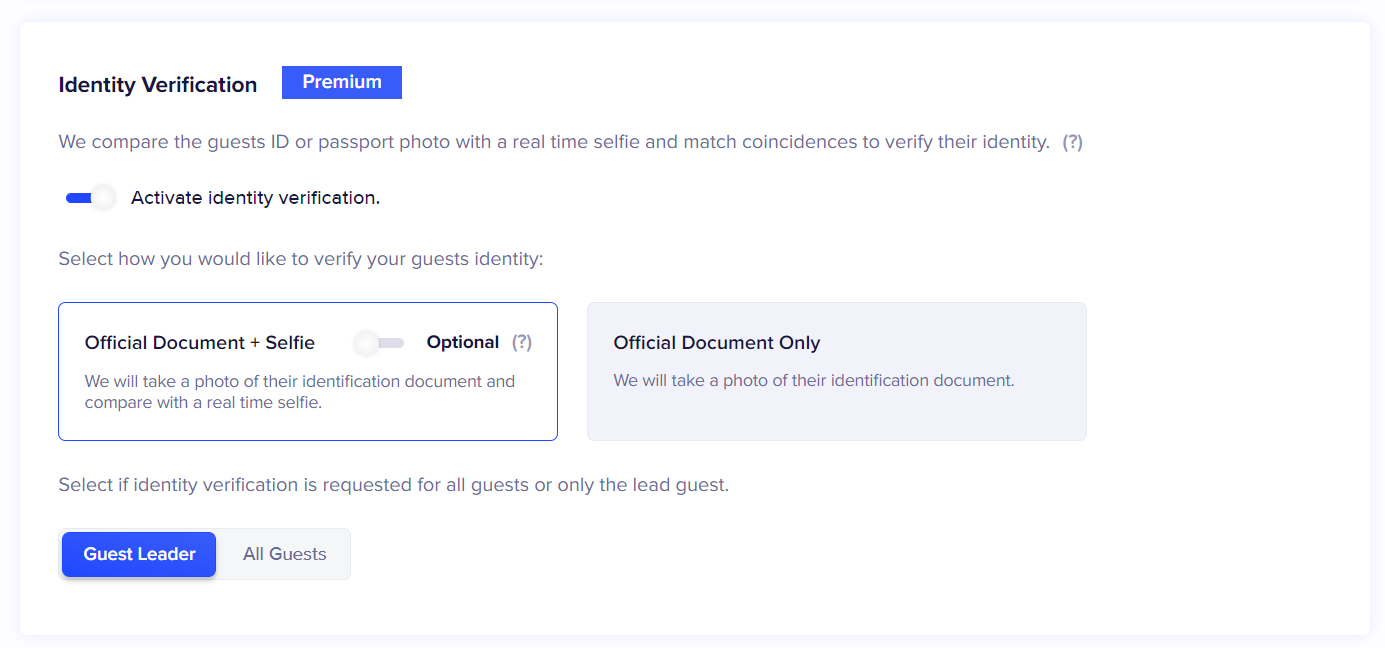Click the 'We compare the guests ID' paragraph

[x=554, y=142]
